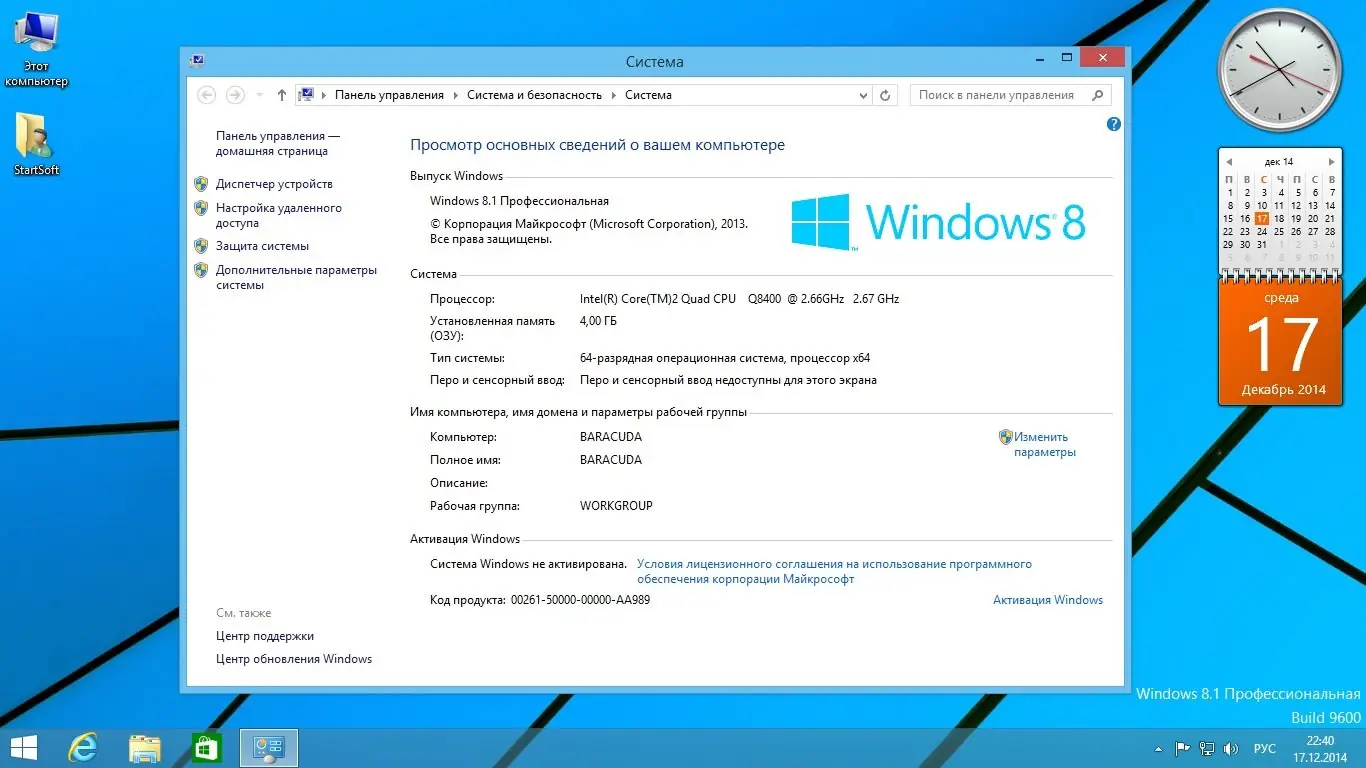Open Action Center flag in system tray

(1182, 748)
